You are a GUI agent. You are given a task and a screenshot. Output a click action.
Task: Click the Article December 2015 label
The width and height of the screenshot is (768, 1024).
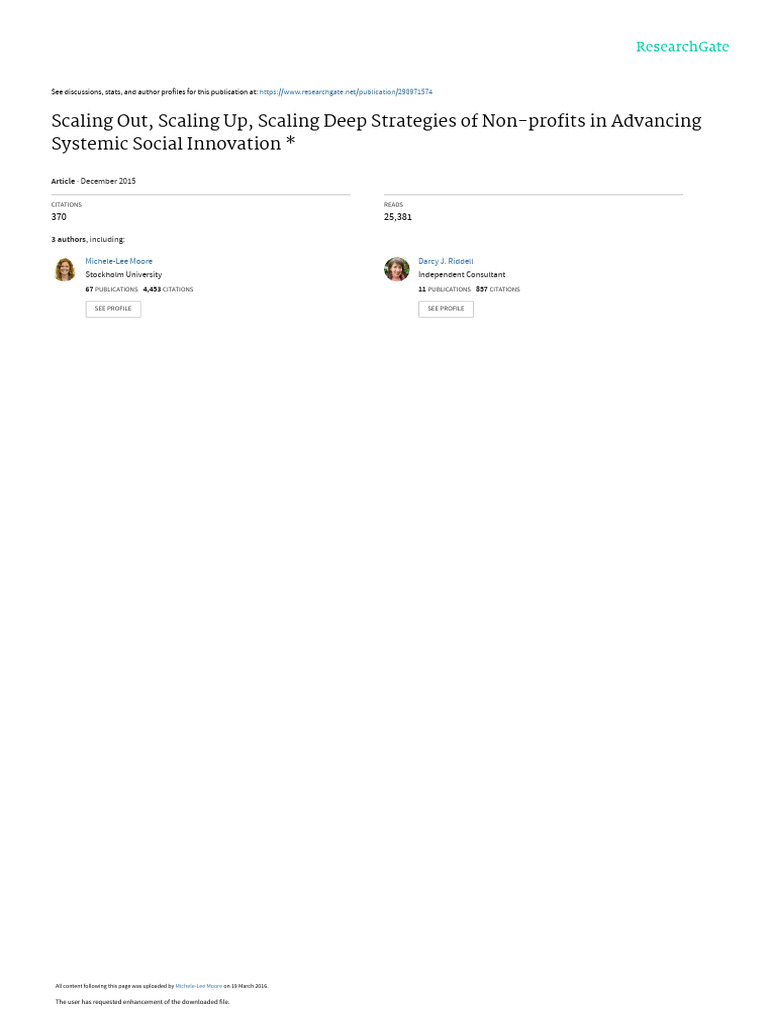point(93,182)
